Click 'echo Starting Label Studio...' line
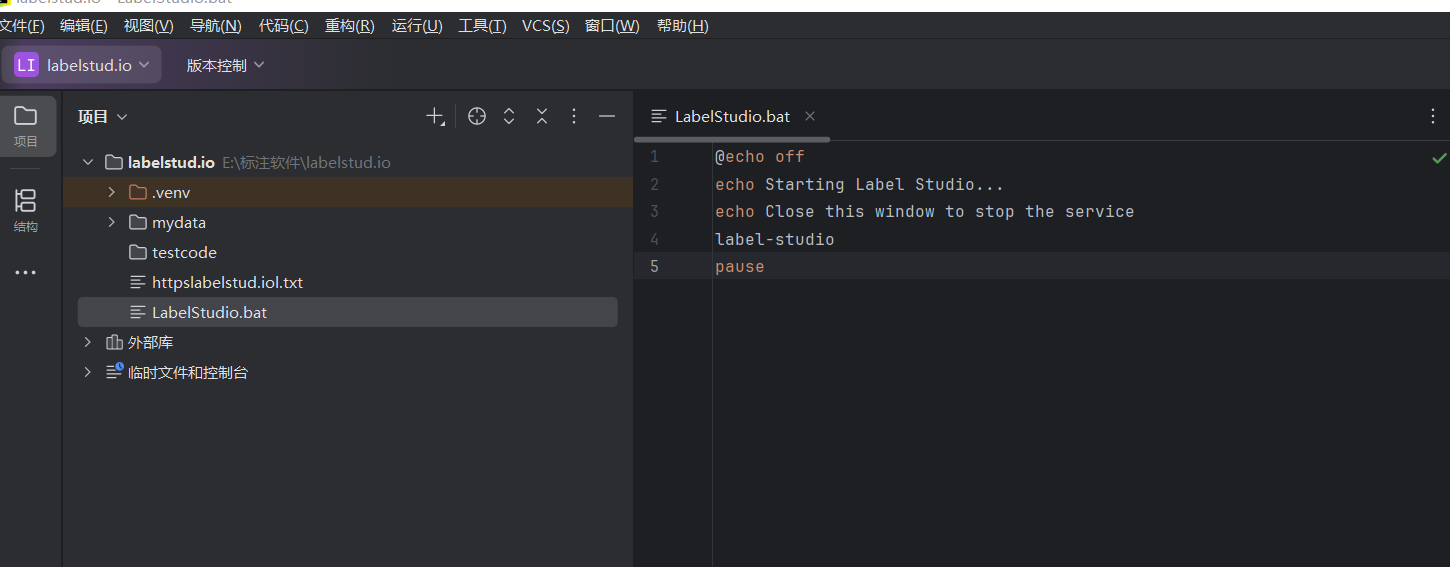 pyautogui.click(x=859, y=184)
